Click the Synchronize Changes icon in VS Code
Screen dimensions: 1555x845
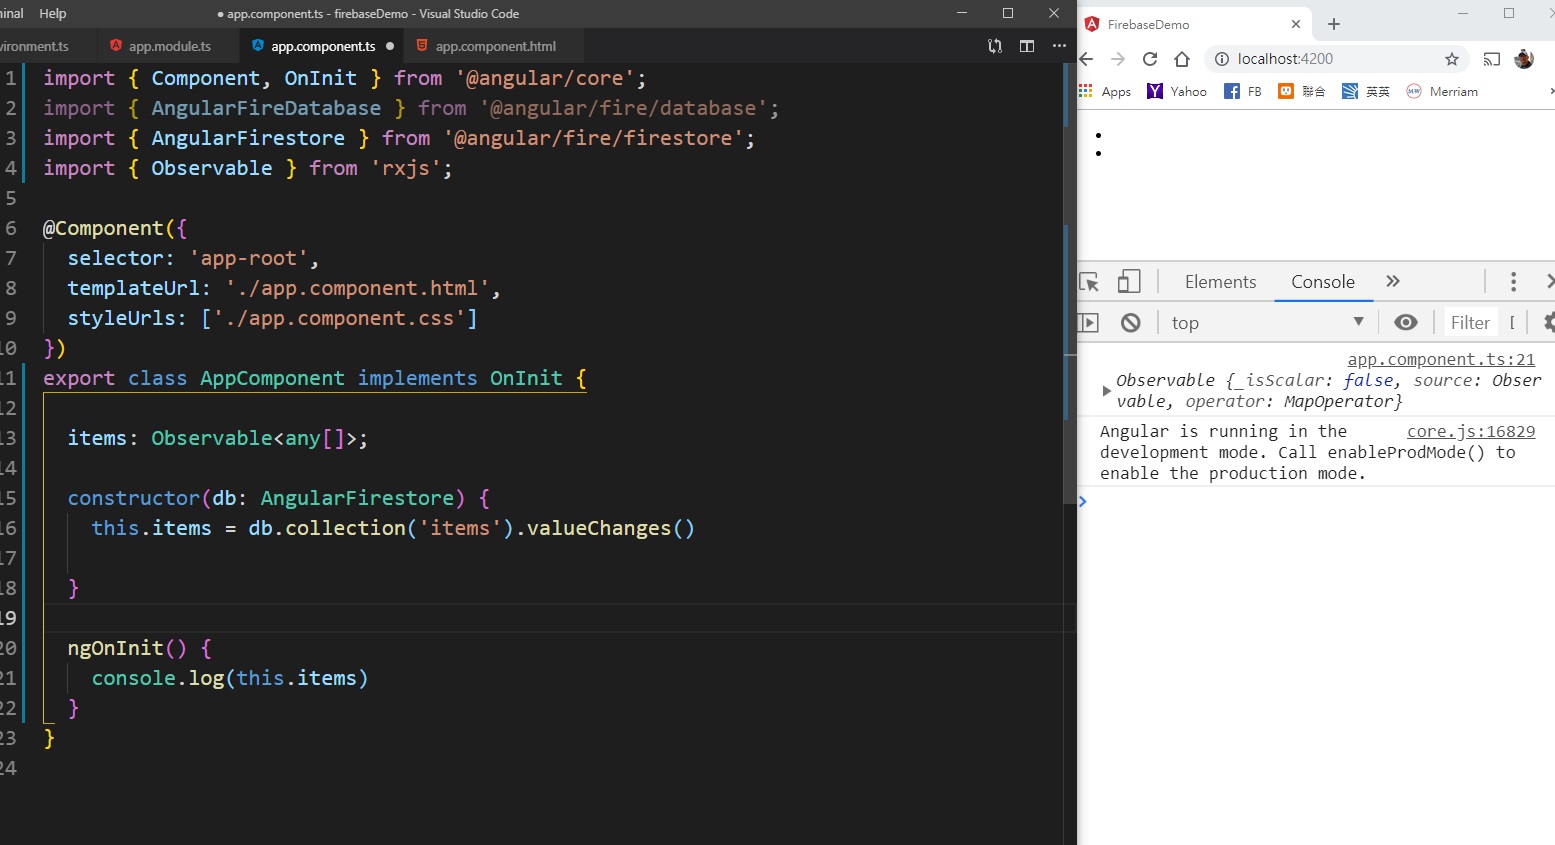coord(993,46)
